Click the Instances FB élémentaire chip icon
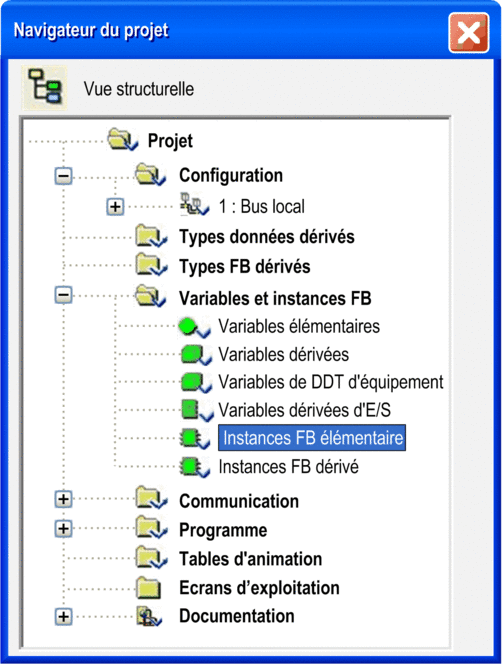Screen dimensions: 502x664 point(195,438)
